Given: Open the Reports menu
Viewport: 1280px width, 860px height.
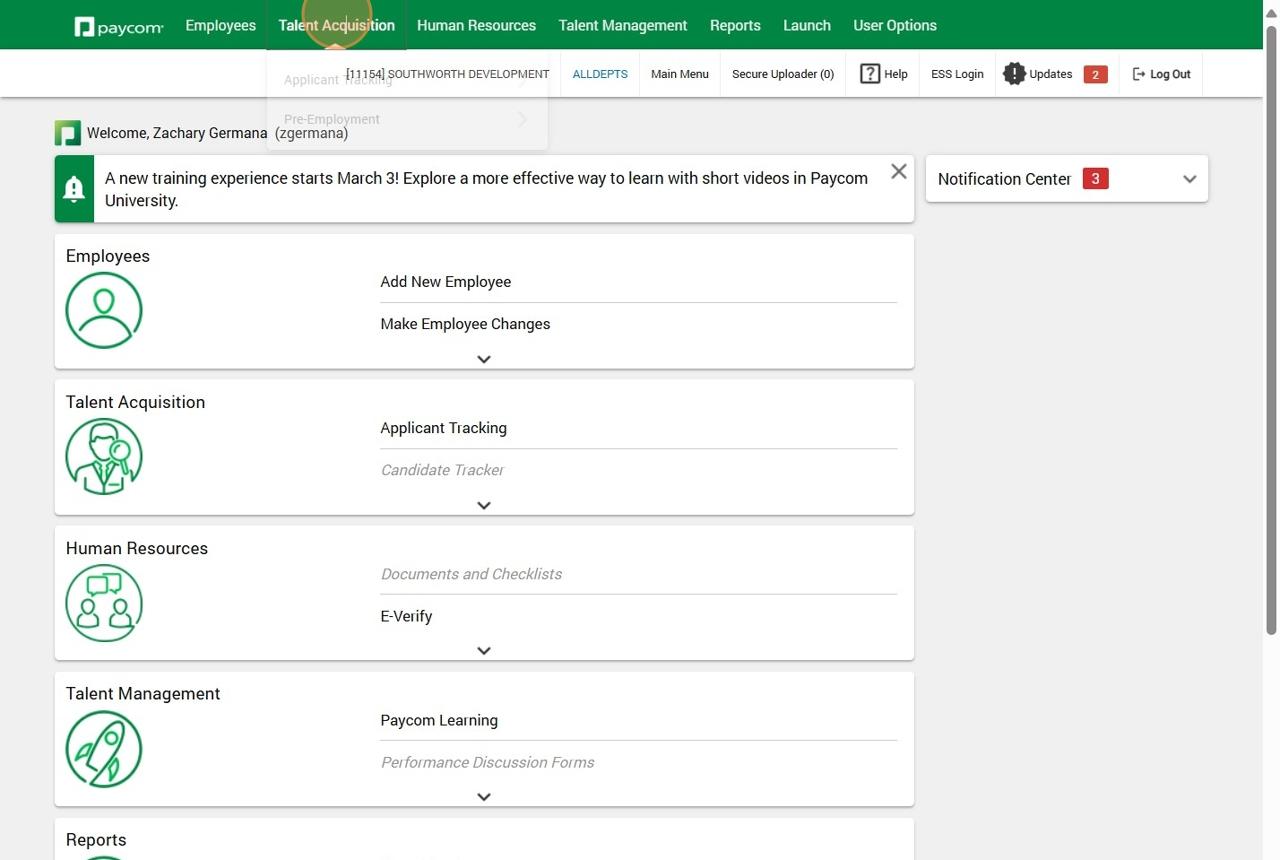Looking at the screenshot, I should (735, 25).
